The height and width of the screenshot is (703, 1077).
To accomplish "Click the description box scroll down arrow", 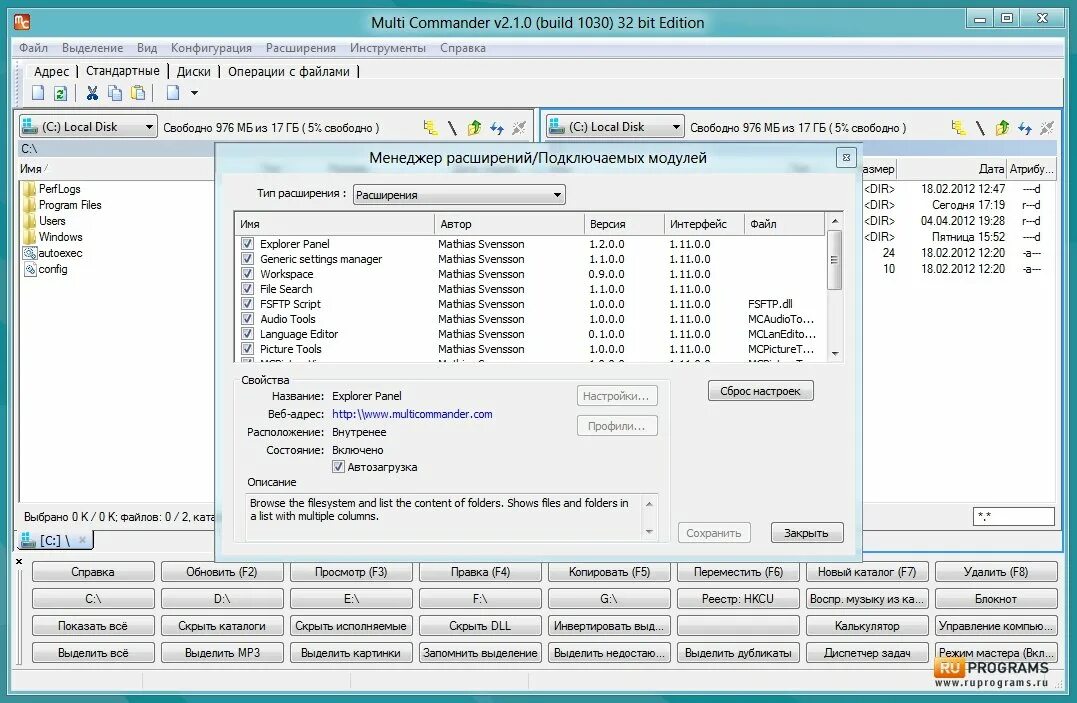I will (649, 533).
